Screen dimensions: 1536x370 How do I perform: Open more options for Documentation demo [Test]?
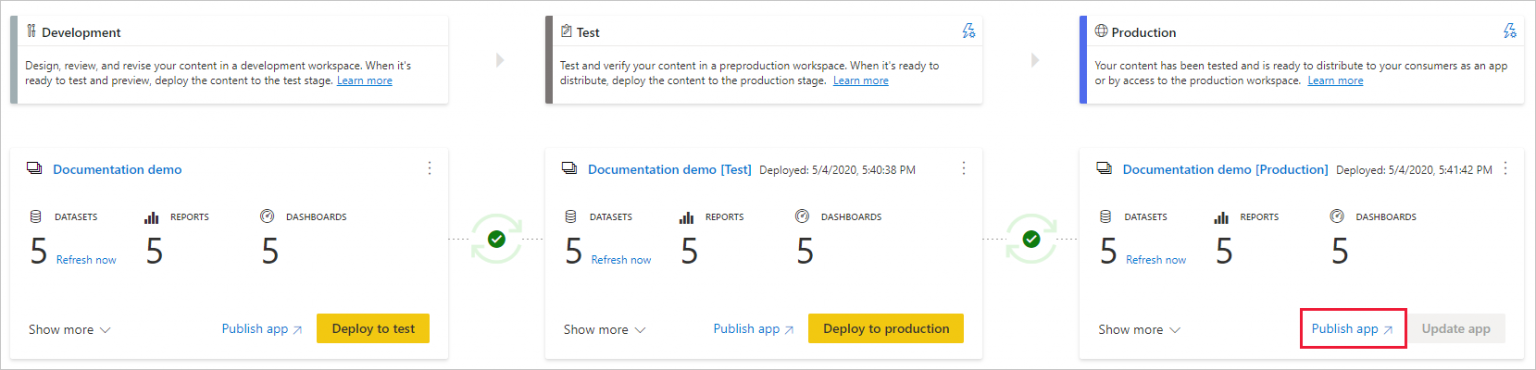point(964,168)
